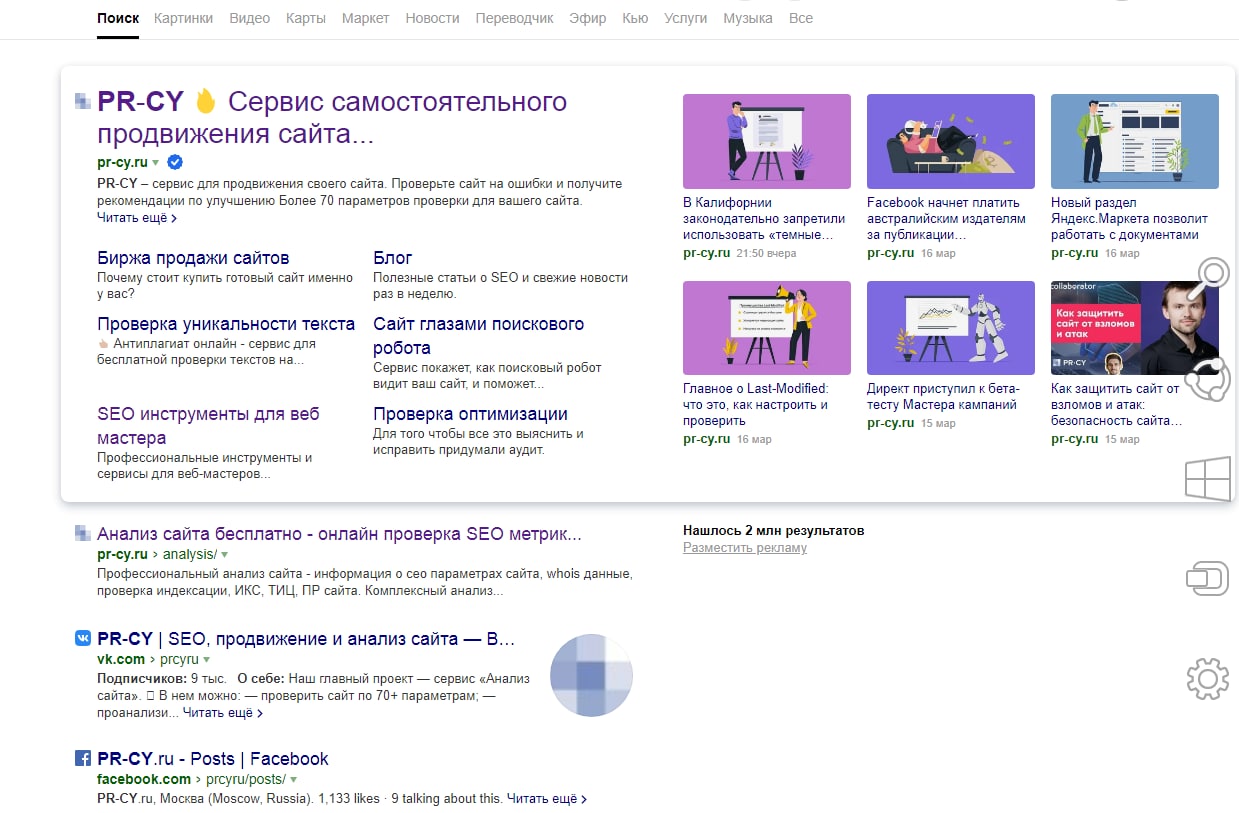This screenshot has width=1239, height=813.
Task: Open the Last-Modified article thumbnail
Action: click(767, 328)
